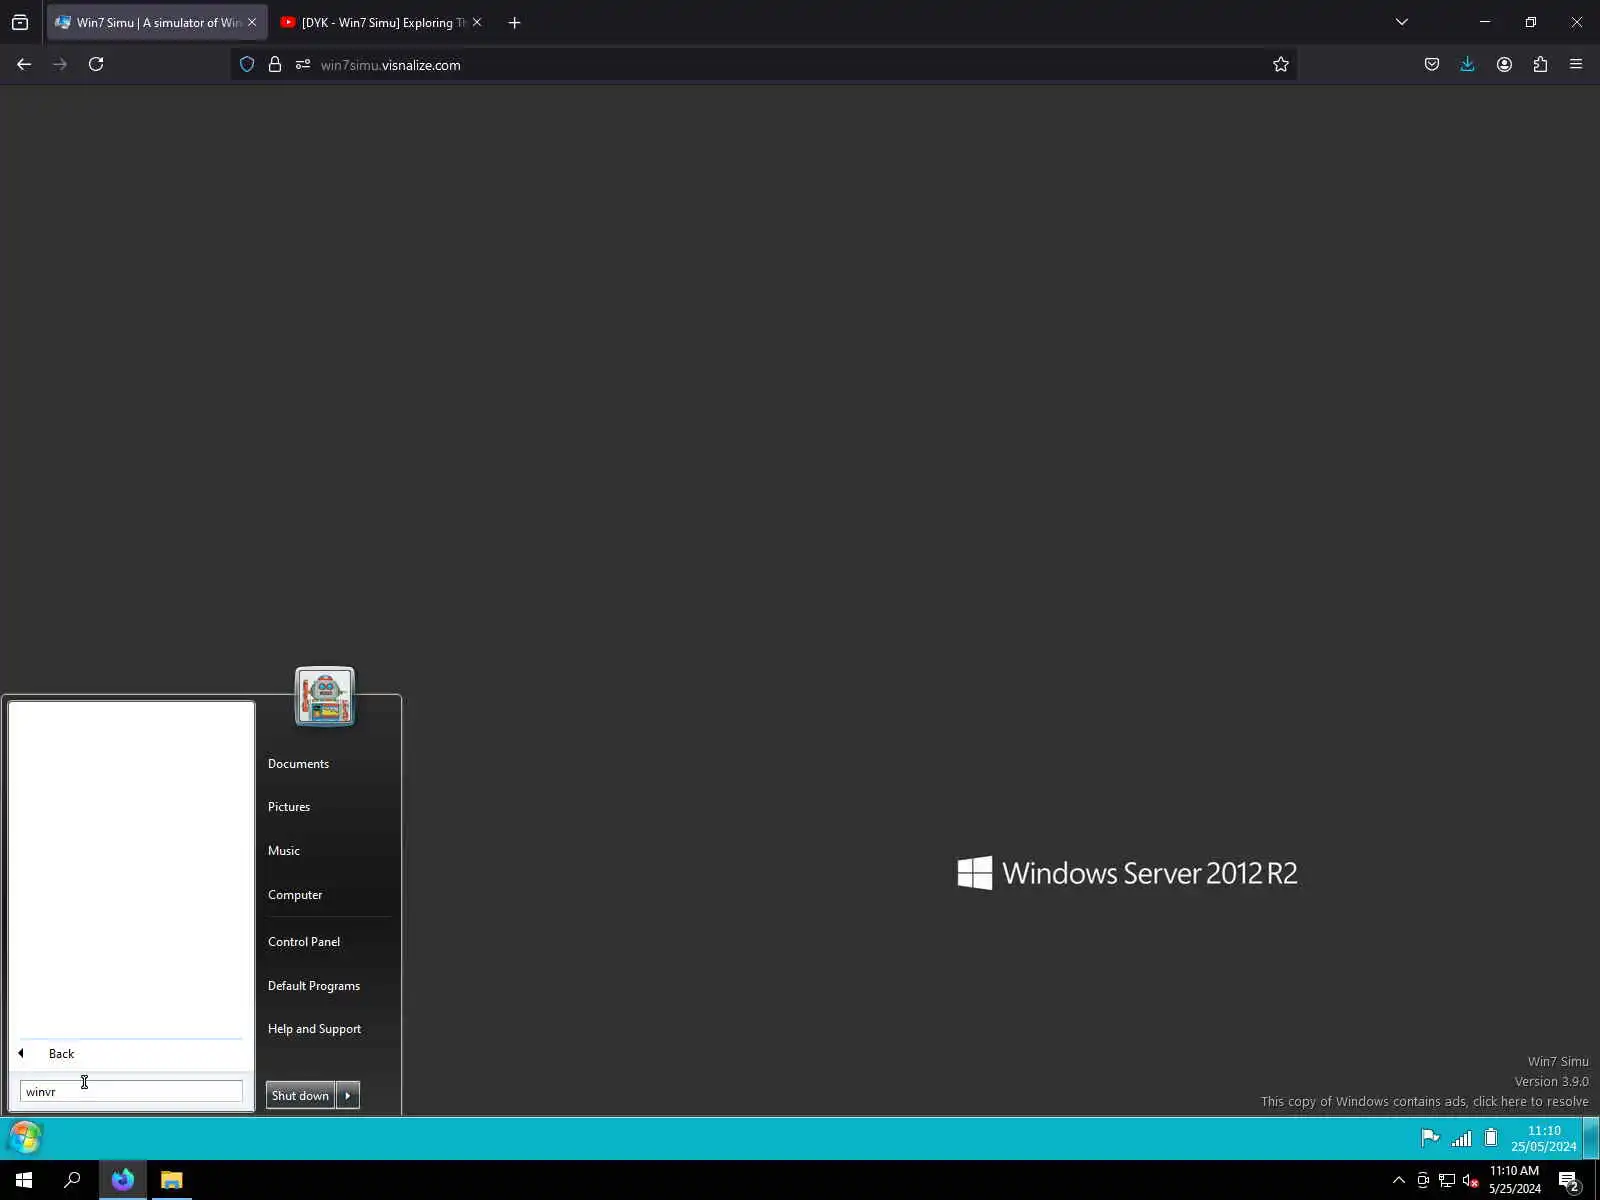Open Pictures in Start menu
Screen dimensions: 1600x1200
pos(289,807)
